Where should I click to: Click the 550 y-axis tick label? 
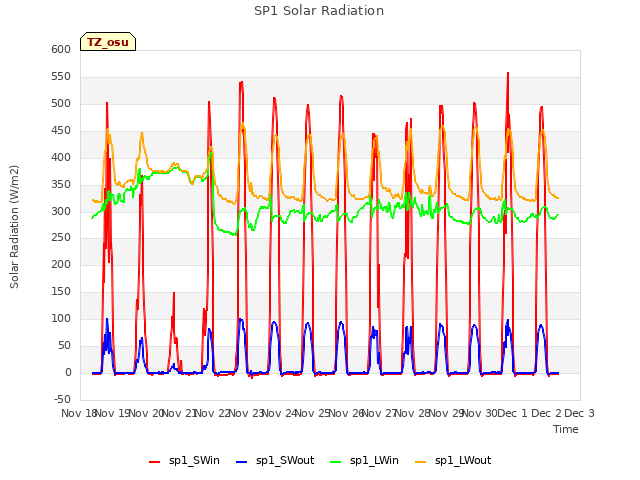click(x=61, y=76)
